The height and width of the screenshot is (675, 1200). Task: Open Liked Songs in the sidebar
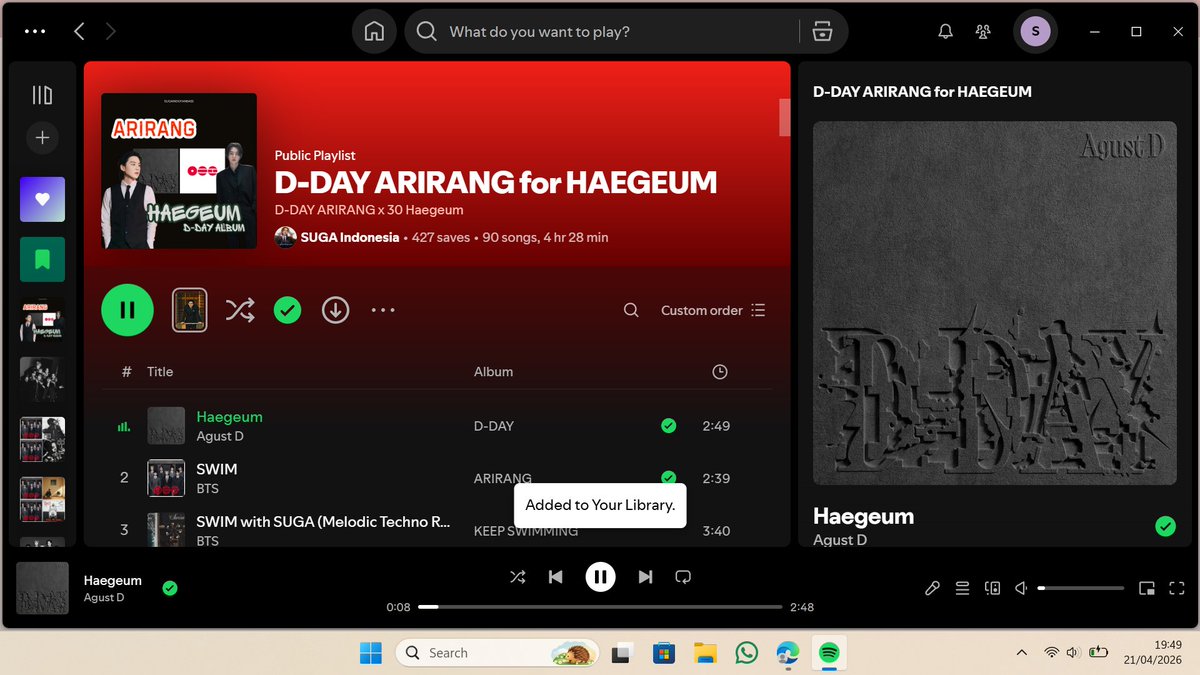(x=42, y=199)
